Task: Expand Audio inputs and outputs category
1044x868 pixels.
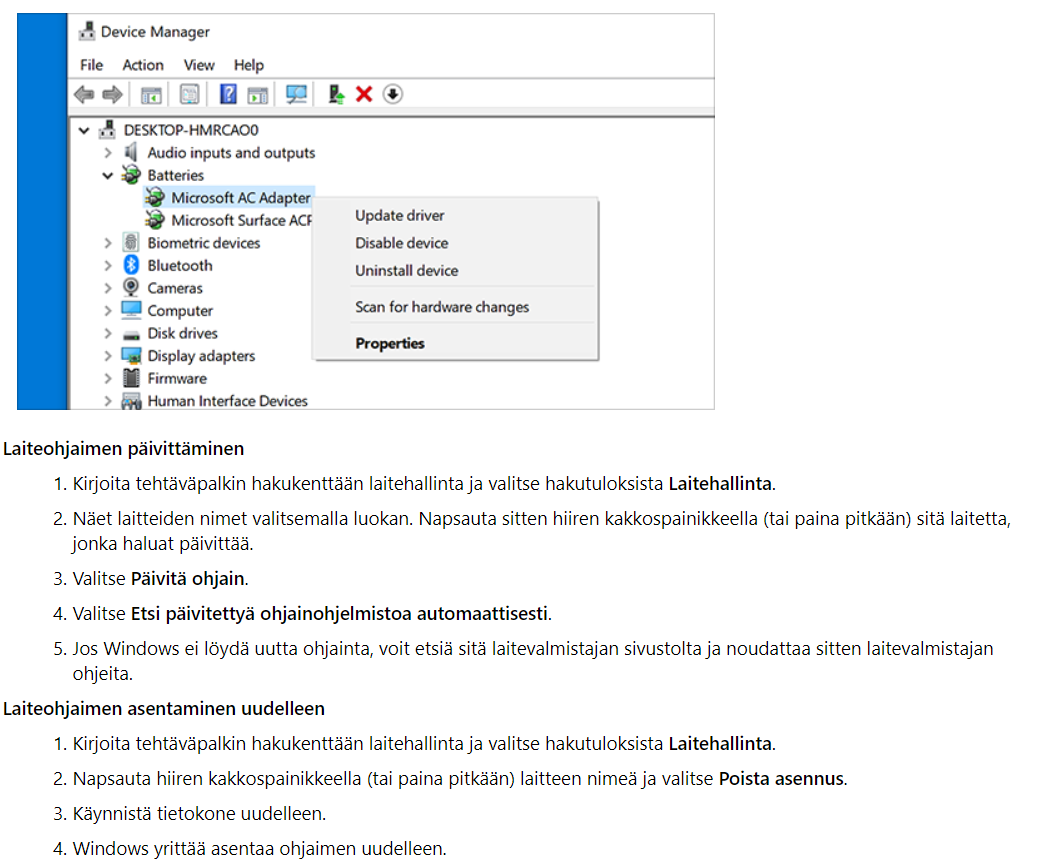Action: pyautogui.click(x=108, y=153)
